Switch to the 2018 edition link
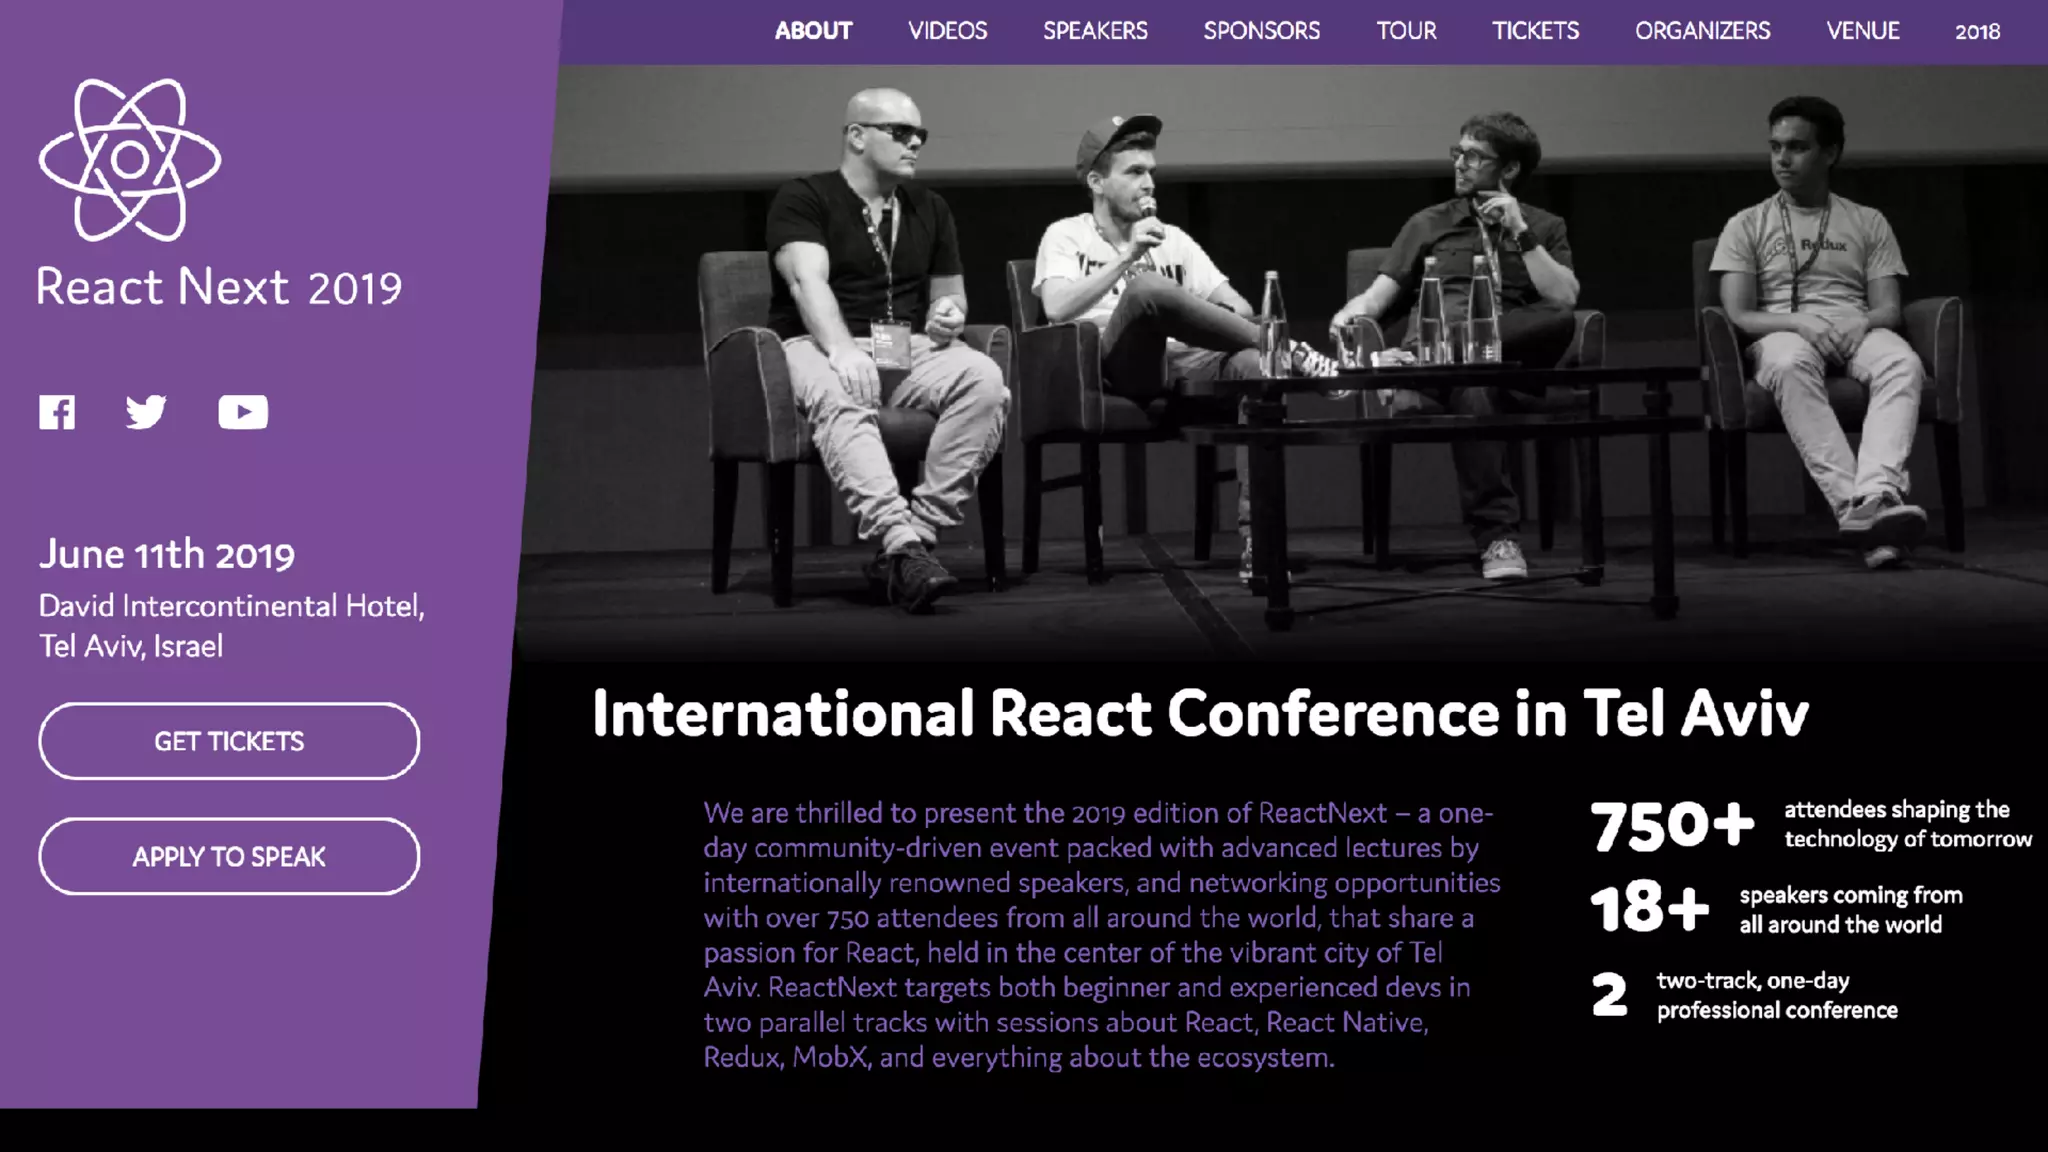This screenshot has height=1152, width=2048. pos(1977,32)
